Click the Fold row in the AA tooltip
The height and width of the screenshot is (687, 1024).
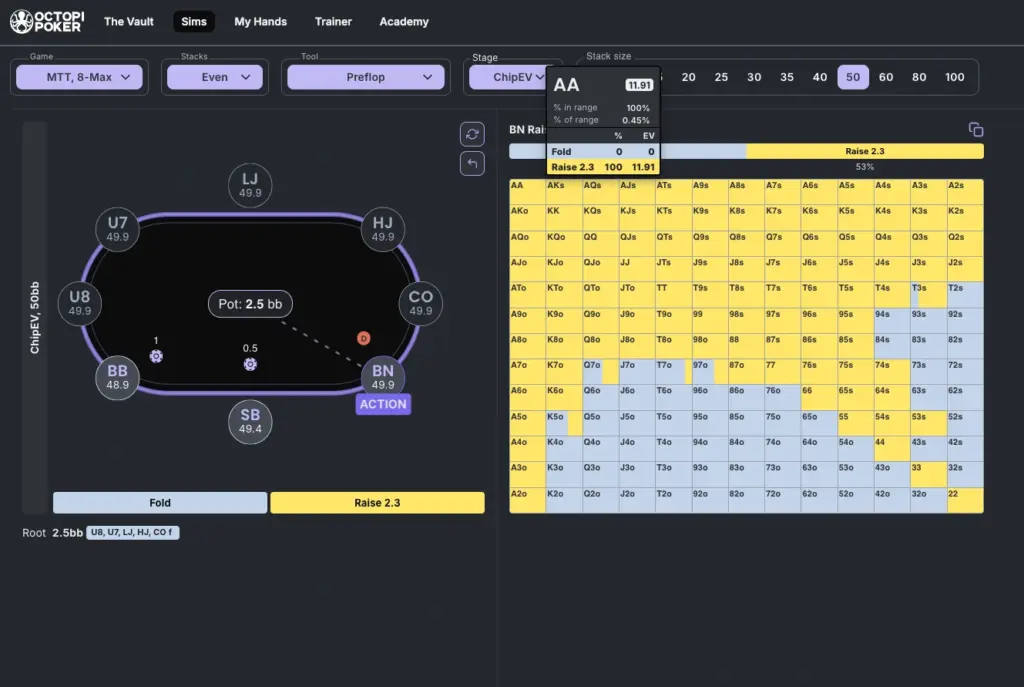tap(603, 152)
